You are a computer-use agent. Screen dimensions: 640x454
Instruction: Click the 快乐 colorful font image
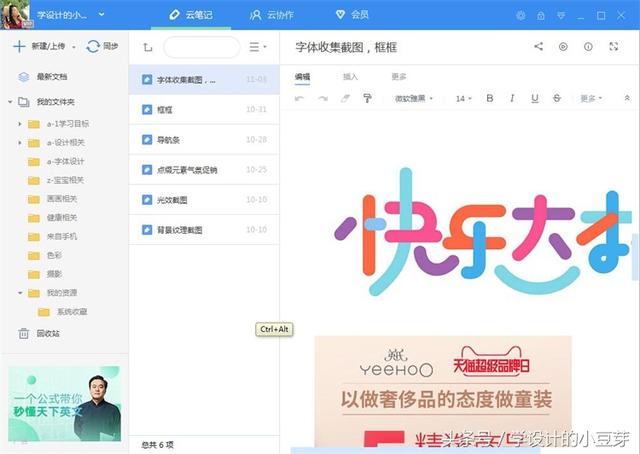click(x=482, y=232)
